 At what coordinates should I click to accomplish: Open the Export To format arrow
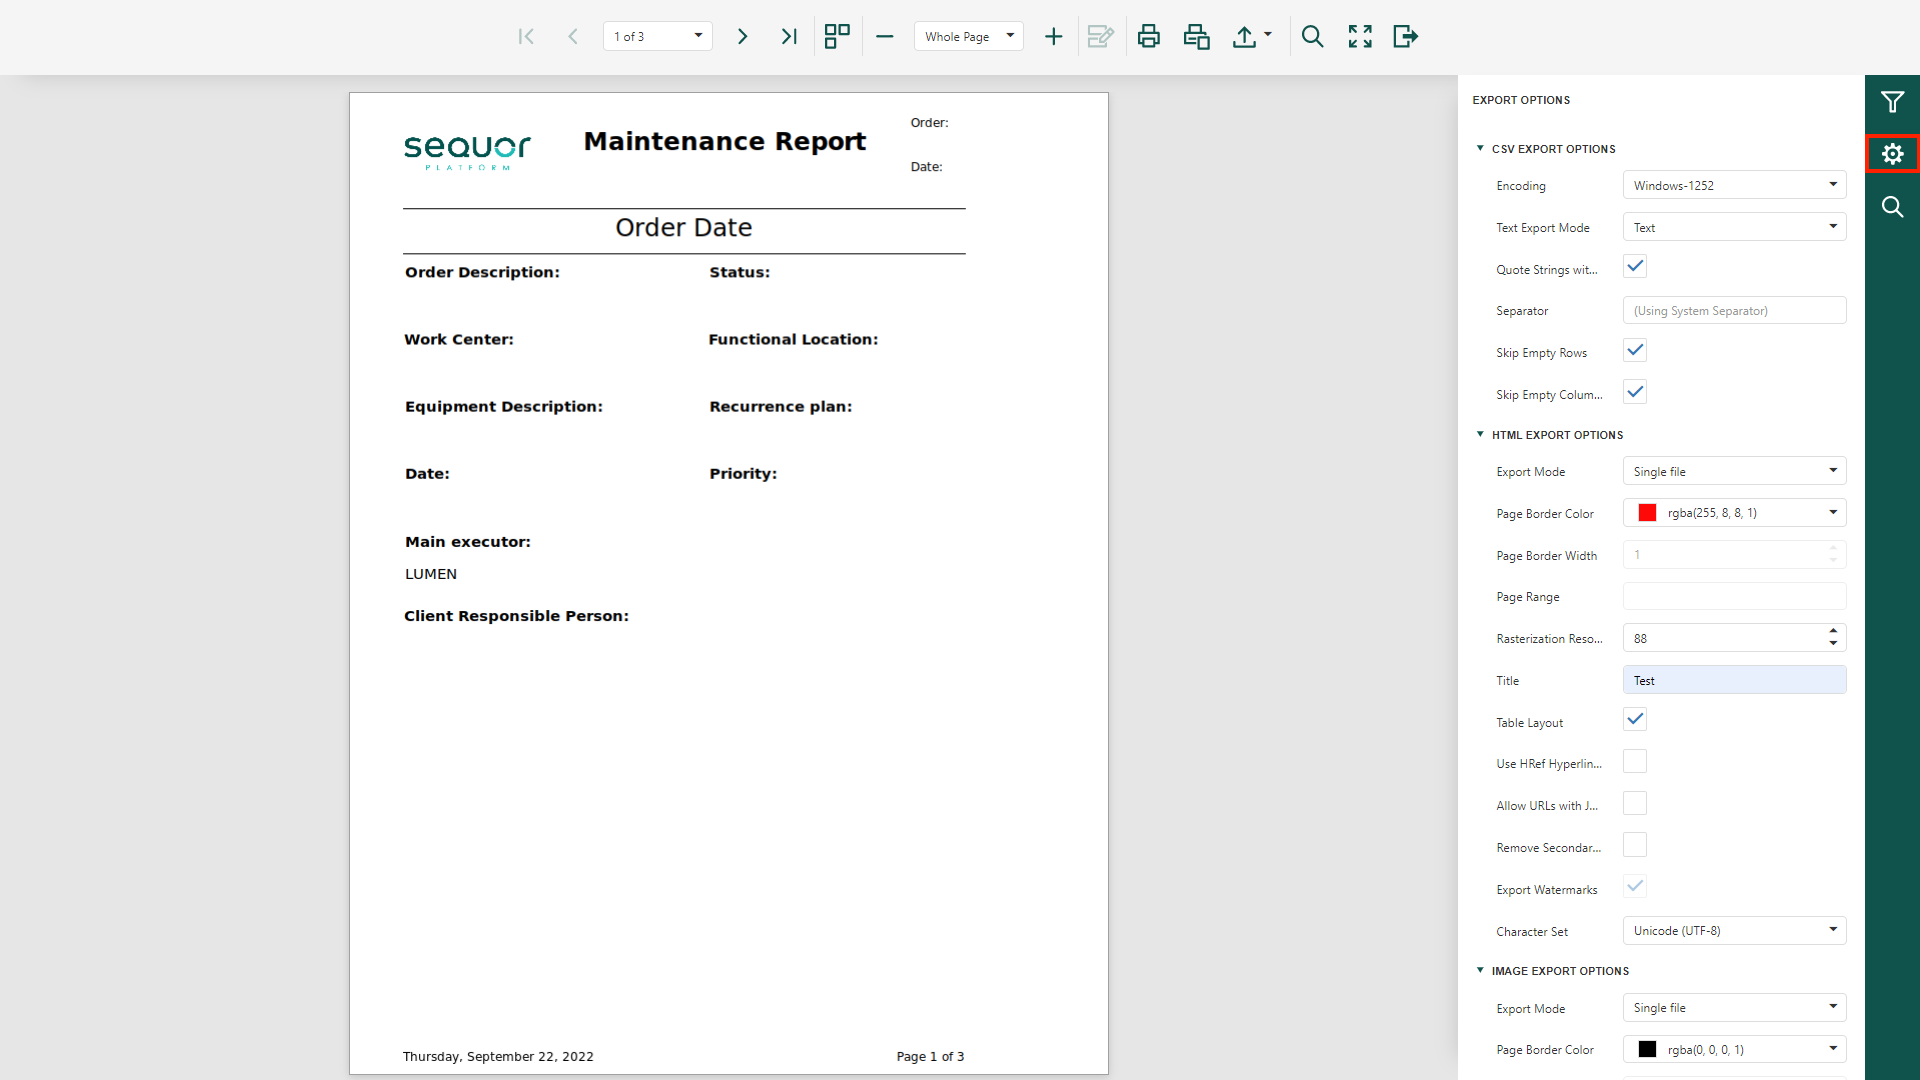(1268, 35)
